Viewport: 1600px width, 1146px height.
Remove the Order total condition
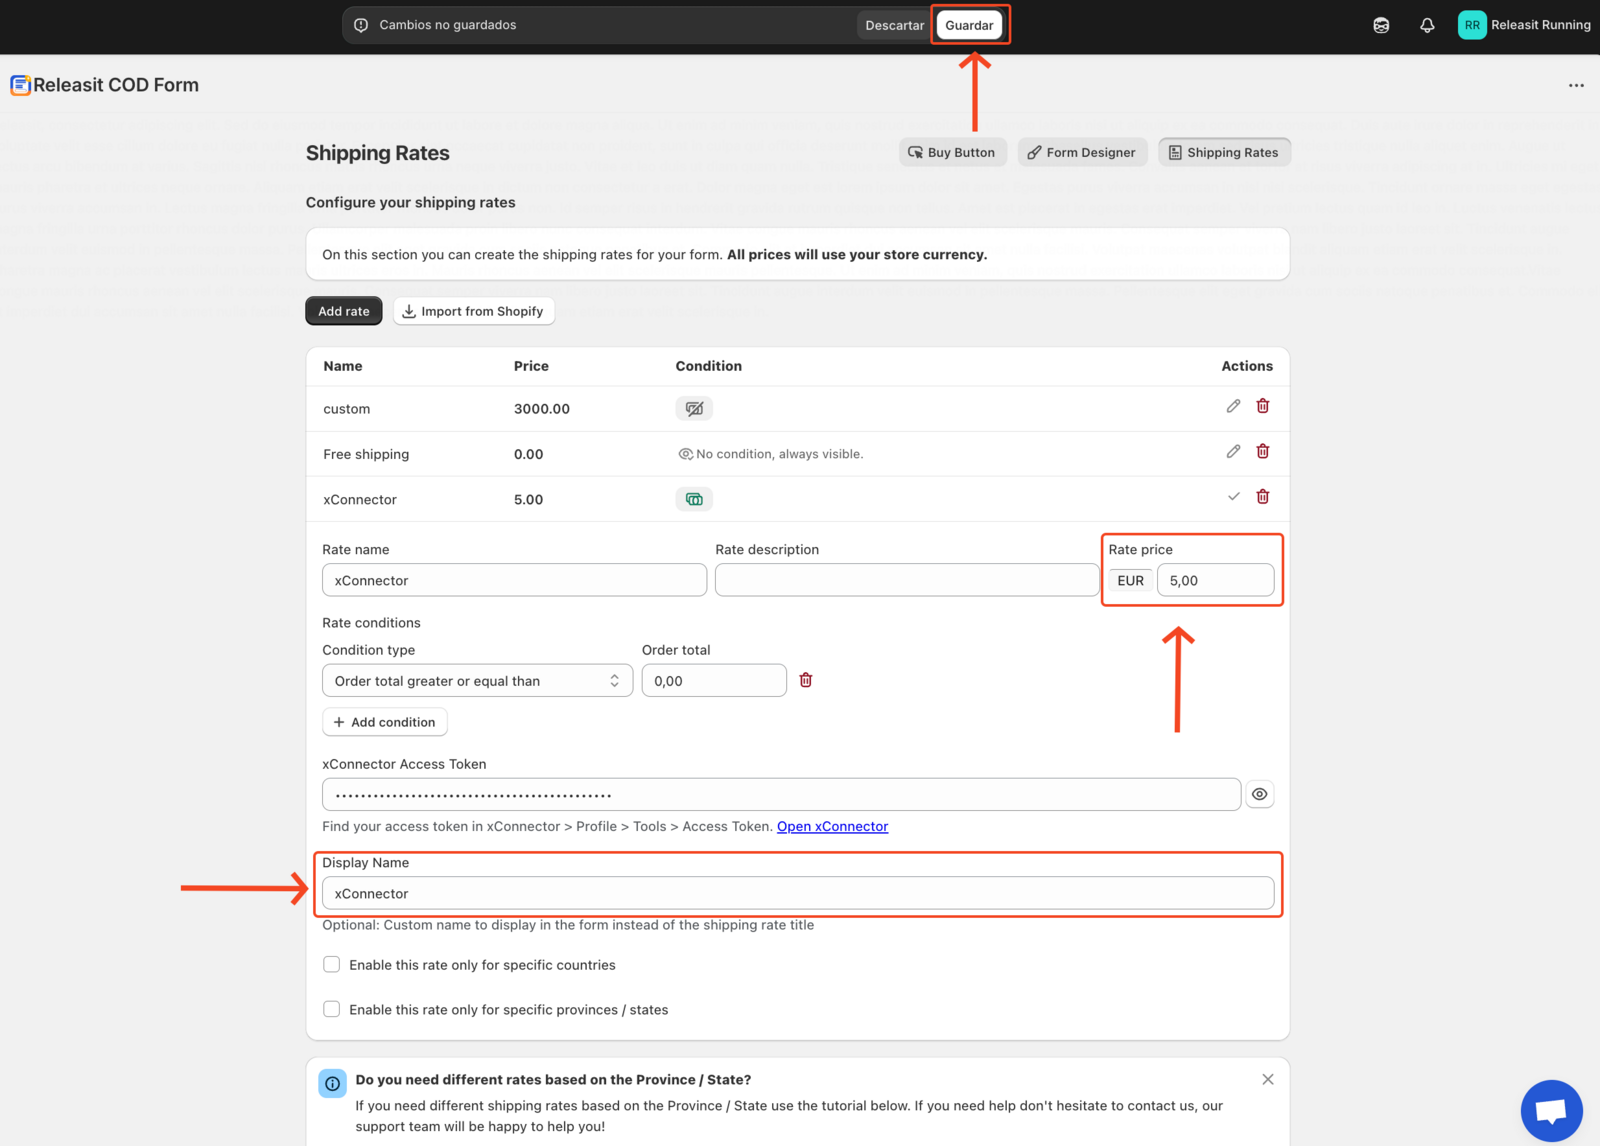coord(806,680)
